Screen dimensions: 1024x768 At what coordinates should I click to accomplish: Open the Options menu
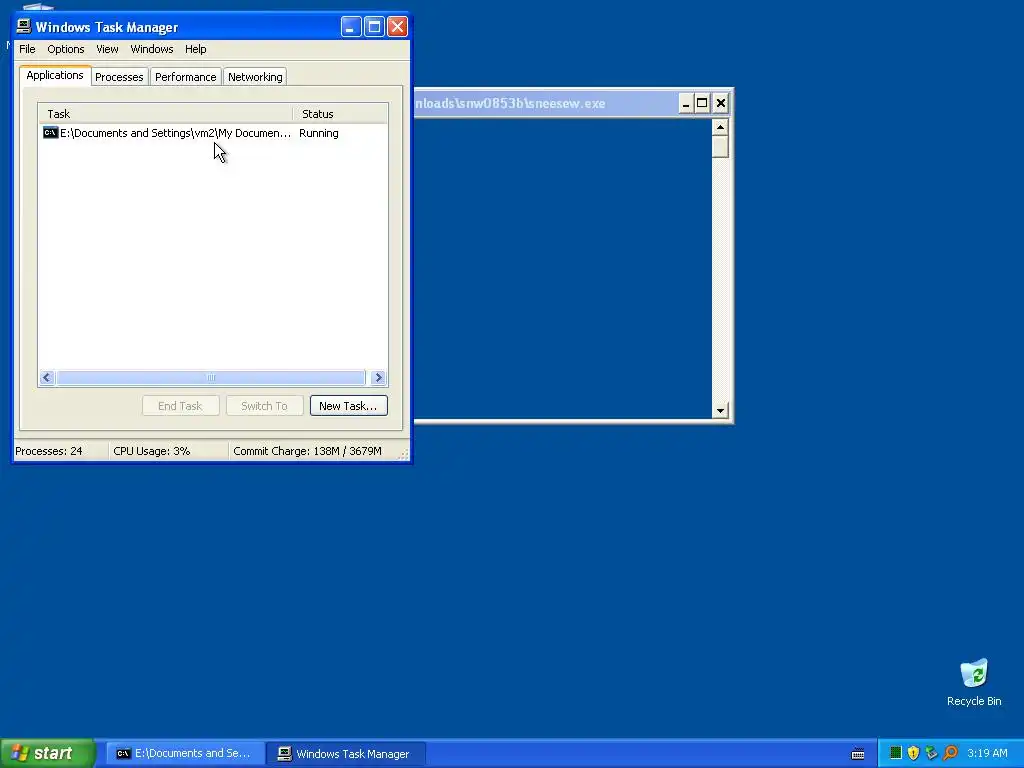(65, 49)
